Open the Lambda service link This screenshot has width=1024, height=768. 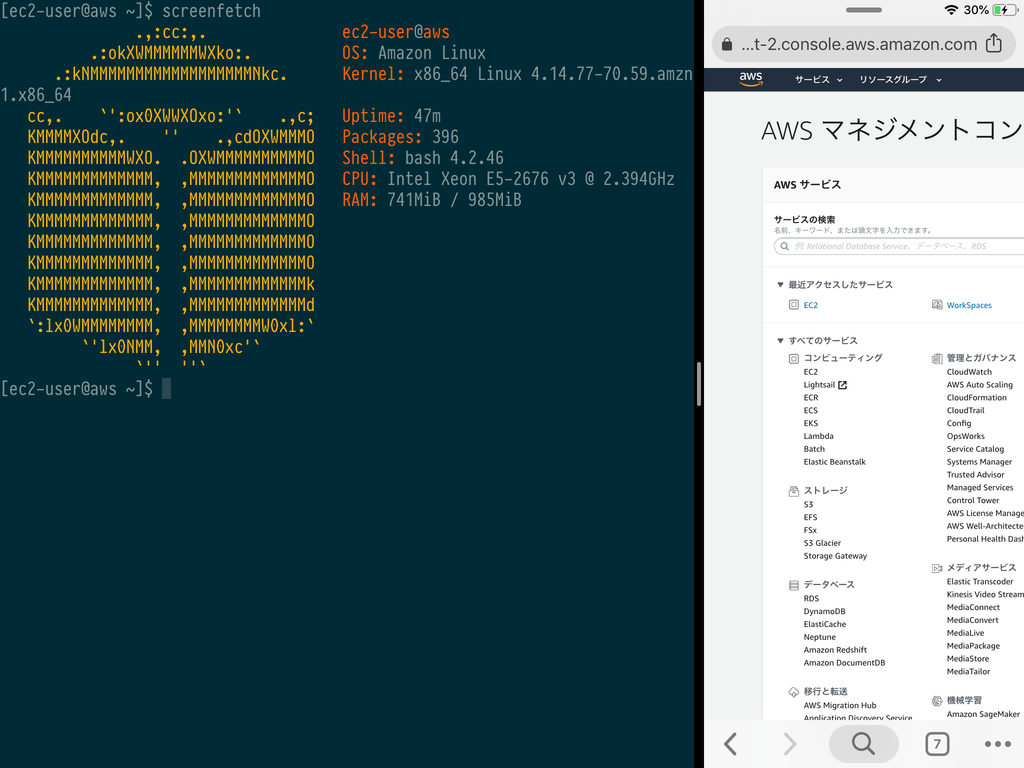818,436
